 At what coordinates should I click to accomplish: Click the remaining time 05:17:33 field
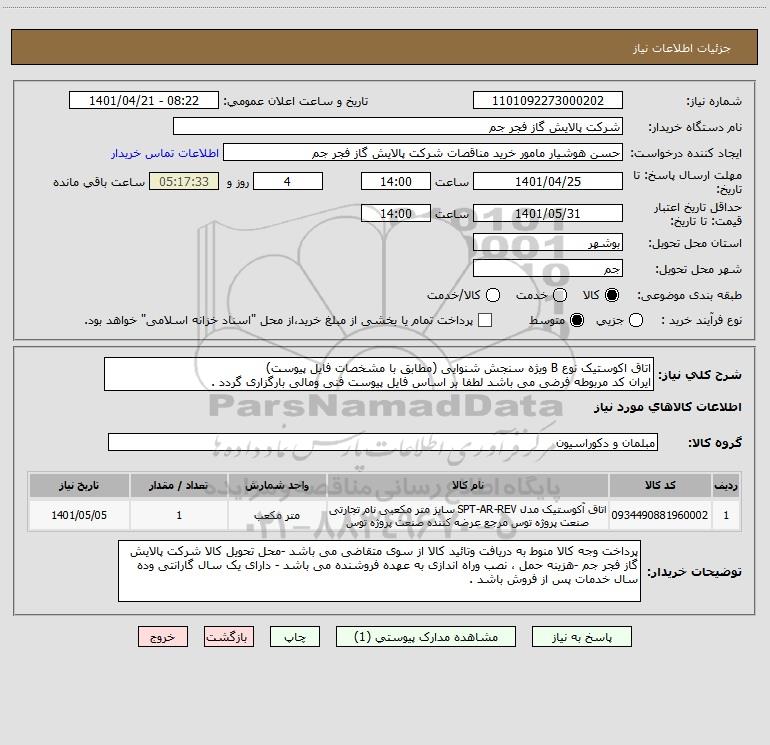pyautogui.click(x=184, y=182)
